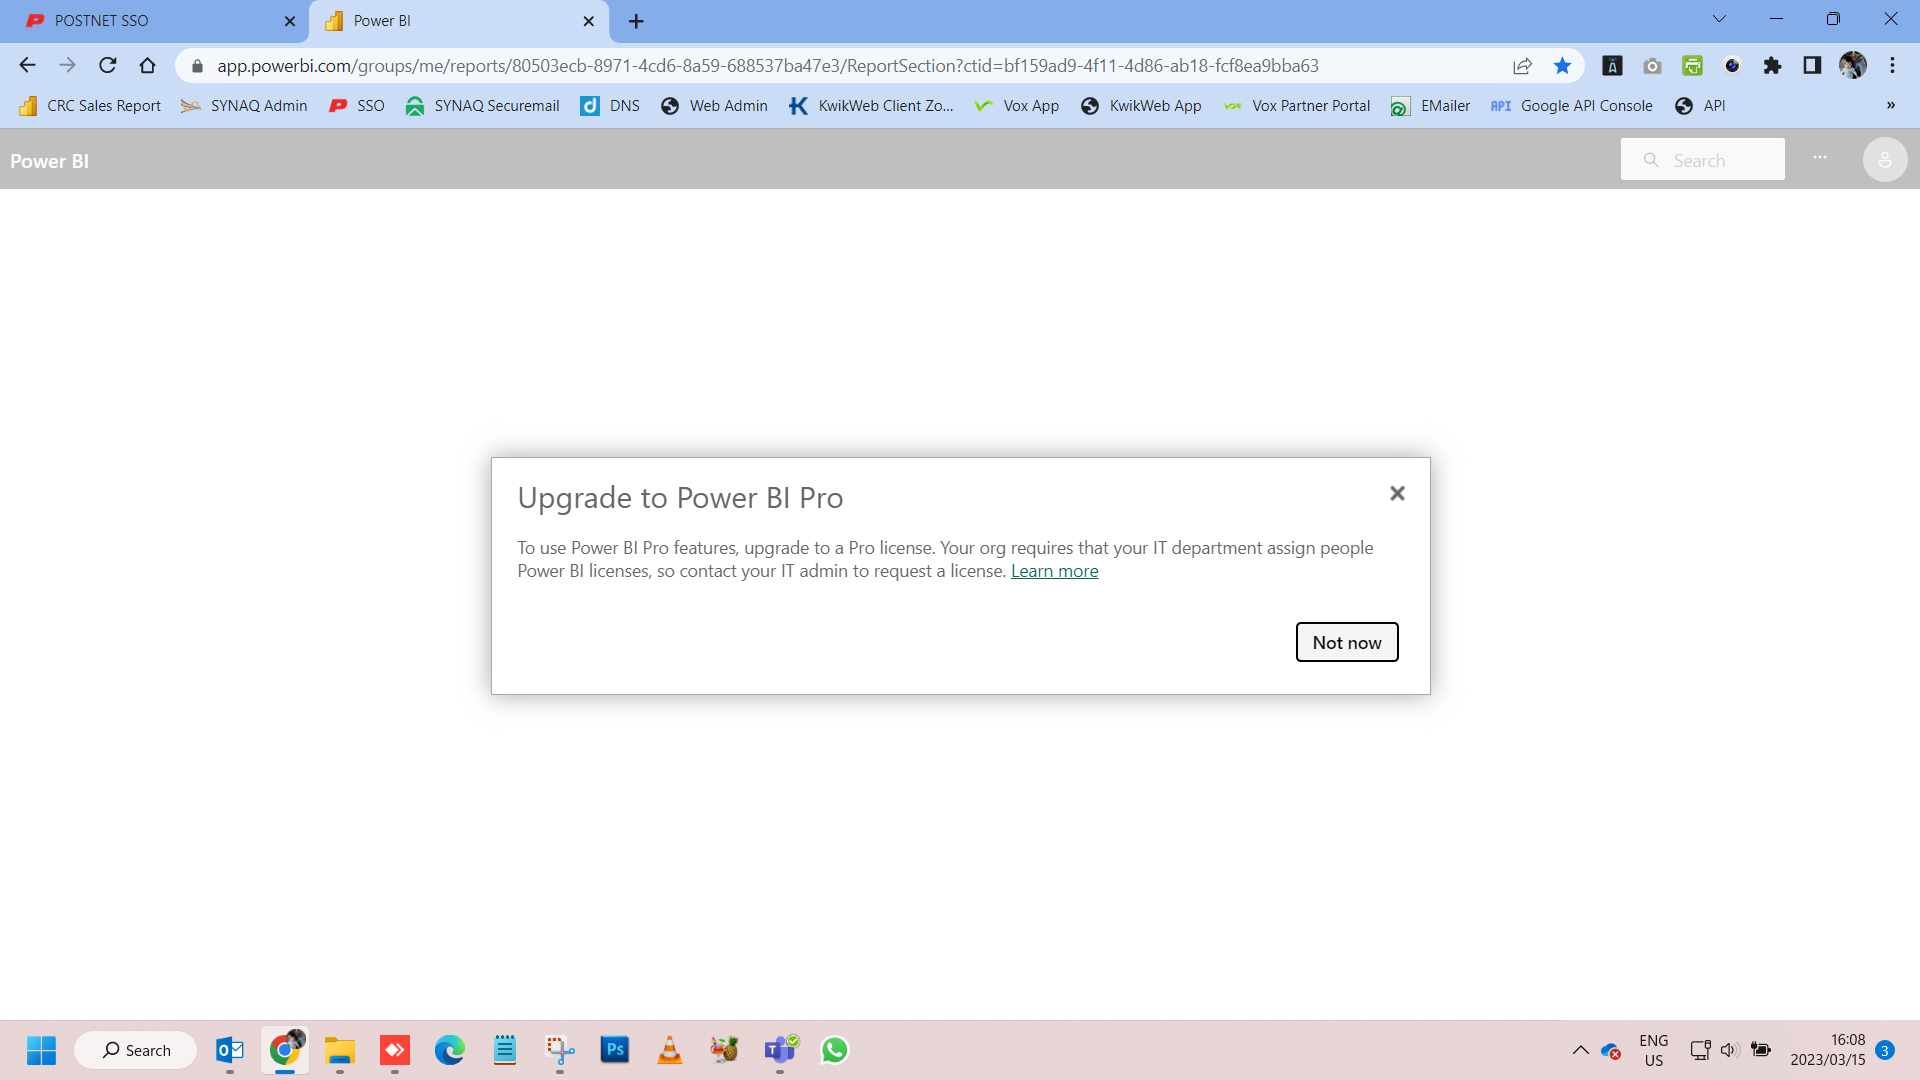The height and width of the screenshot is (1080, 1920).
Task: Click the Power BI search field
Action: coord(1702,160)
